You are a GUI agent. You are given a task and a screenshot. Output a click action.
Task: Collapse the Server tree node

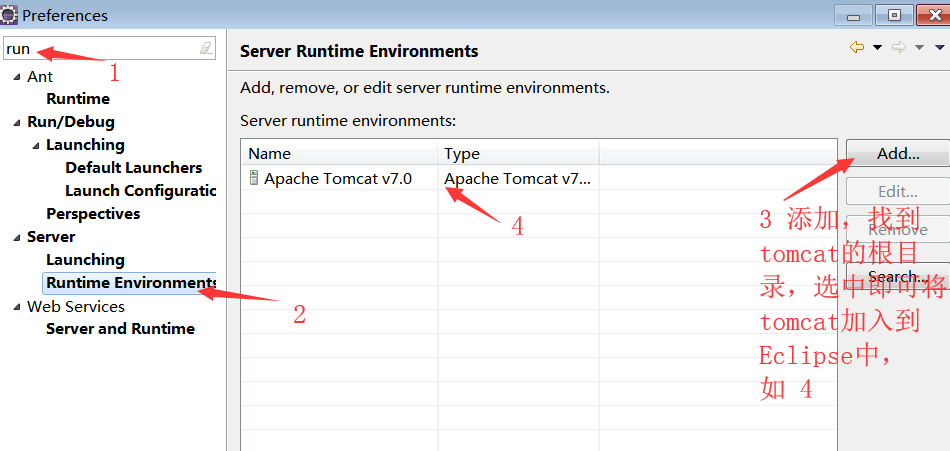[x=17, y=238]
